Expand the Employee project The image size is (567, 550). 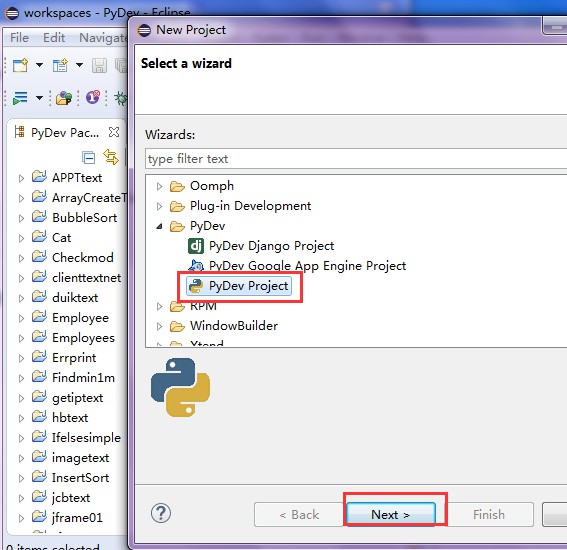(x=21, y=318)
